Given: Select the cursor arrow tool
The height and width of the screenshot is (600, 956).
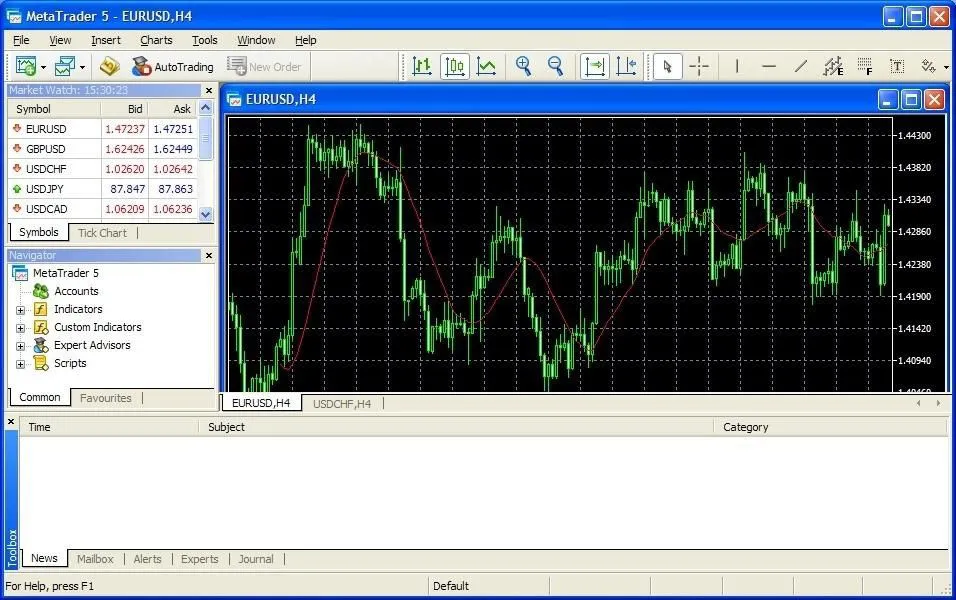Looking at the screenshot, I should pyautogui.click(x=668, y=66).
